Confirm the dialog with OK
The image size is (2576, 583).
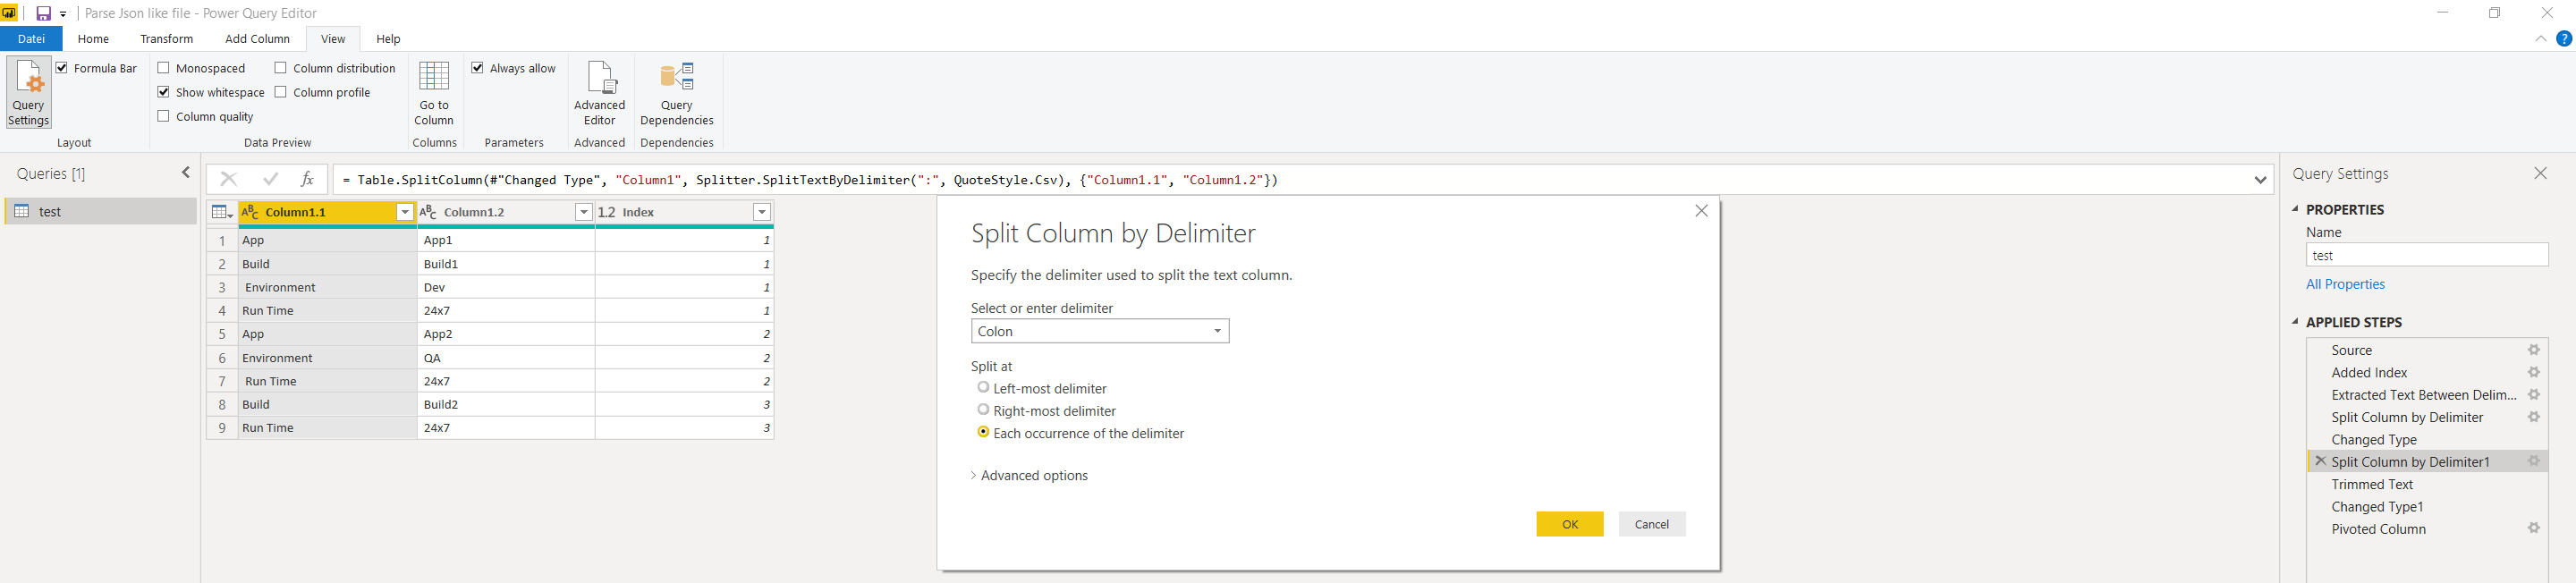coord(1570,524)
